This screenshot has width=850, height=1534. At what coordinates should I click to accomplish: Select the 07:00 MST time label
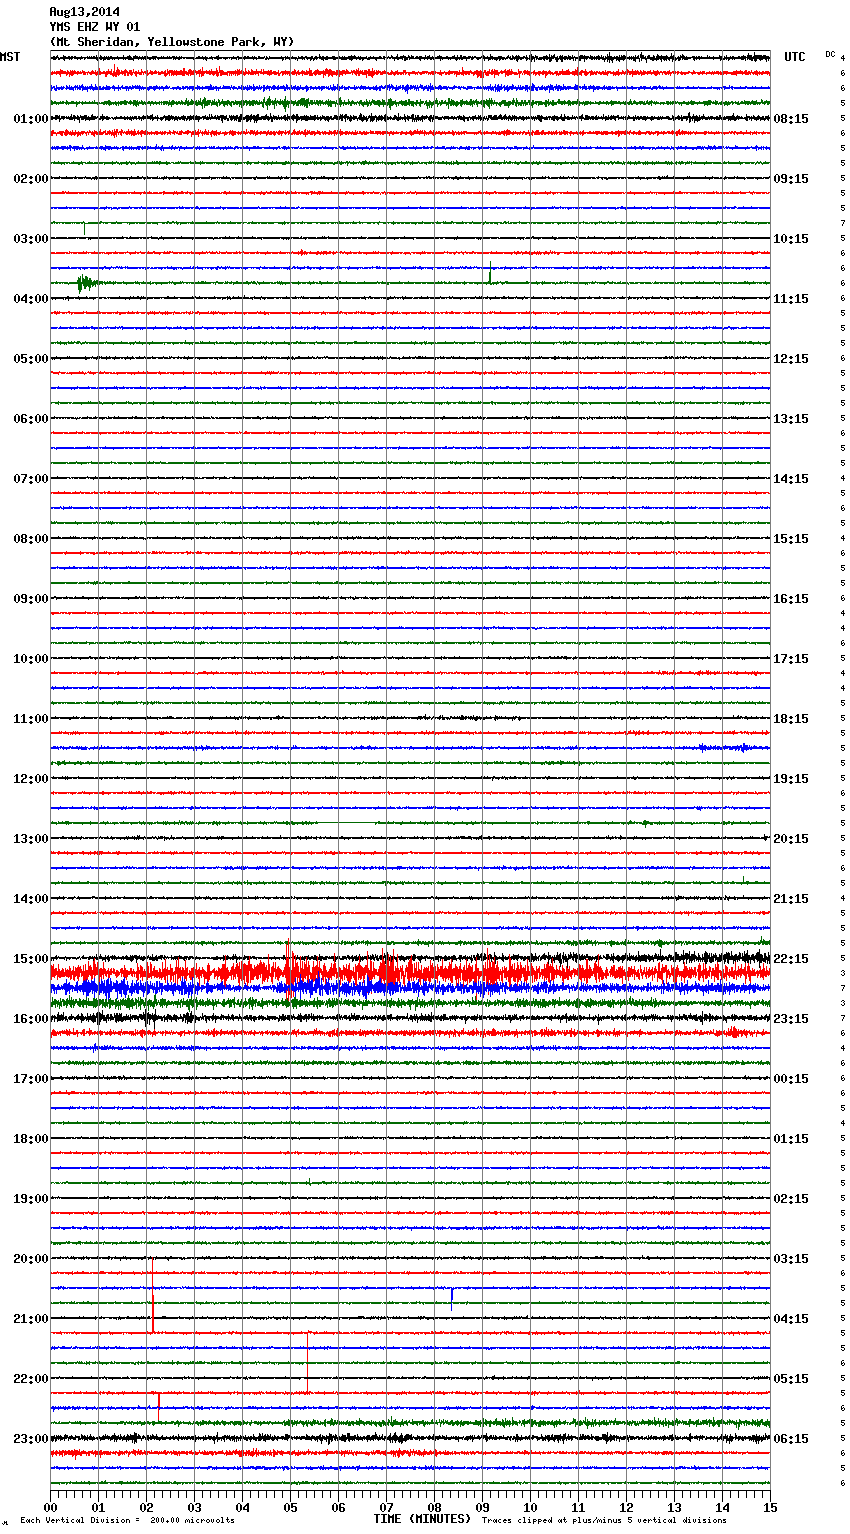click(31, 479)
